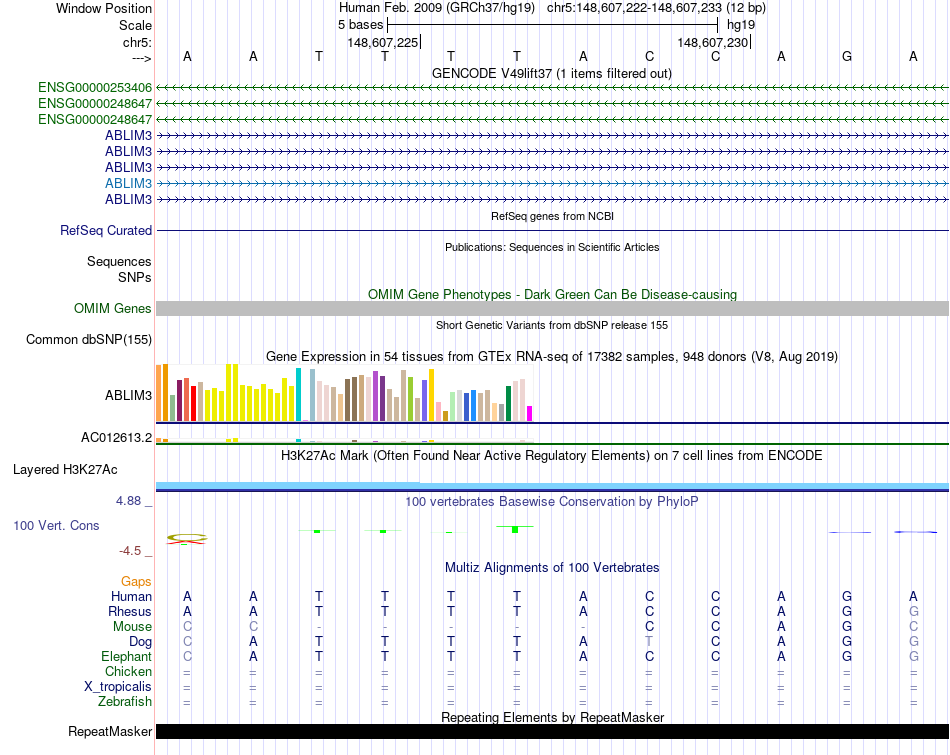Click the RepeatMasker track label

click(110, 732)
